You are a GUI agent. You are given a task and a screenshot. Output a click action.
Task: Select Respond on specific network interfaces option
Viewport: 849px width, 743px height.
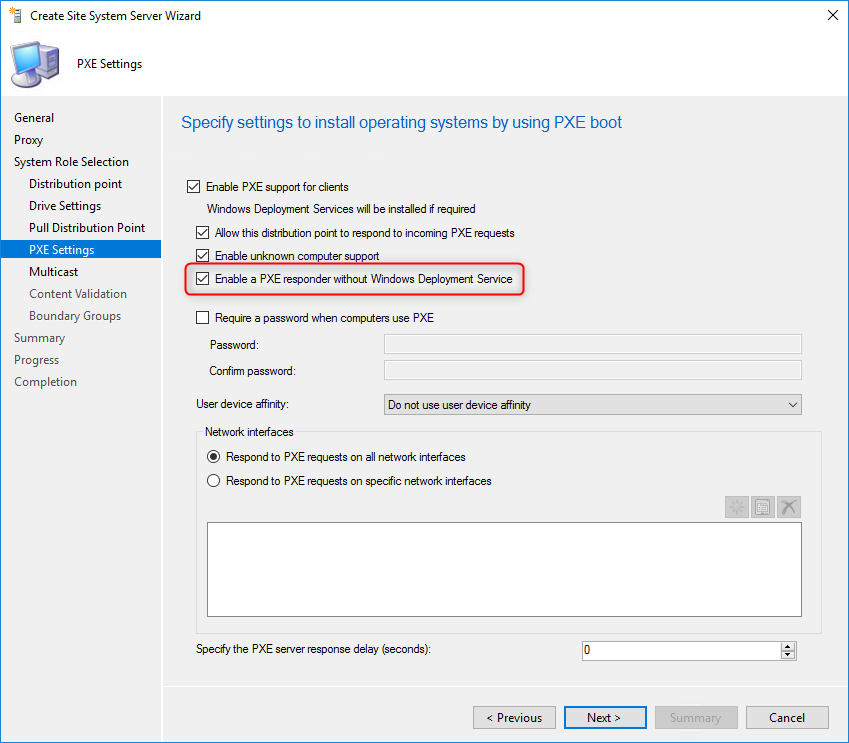[213, 481]
